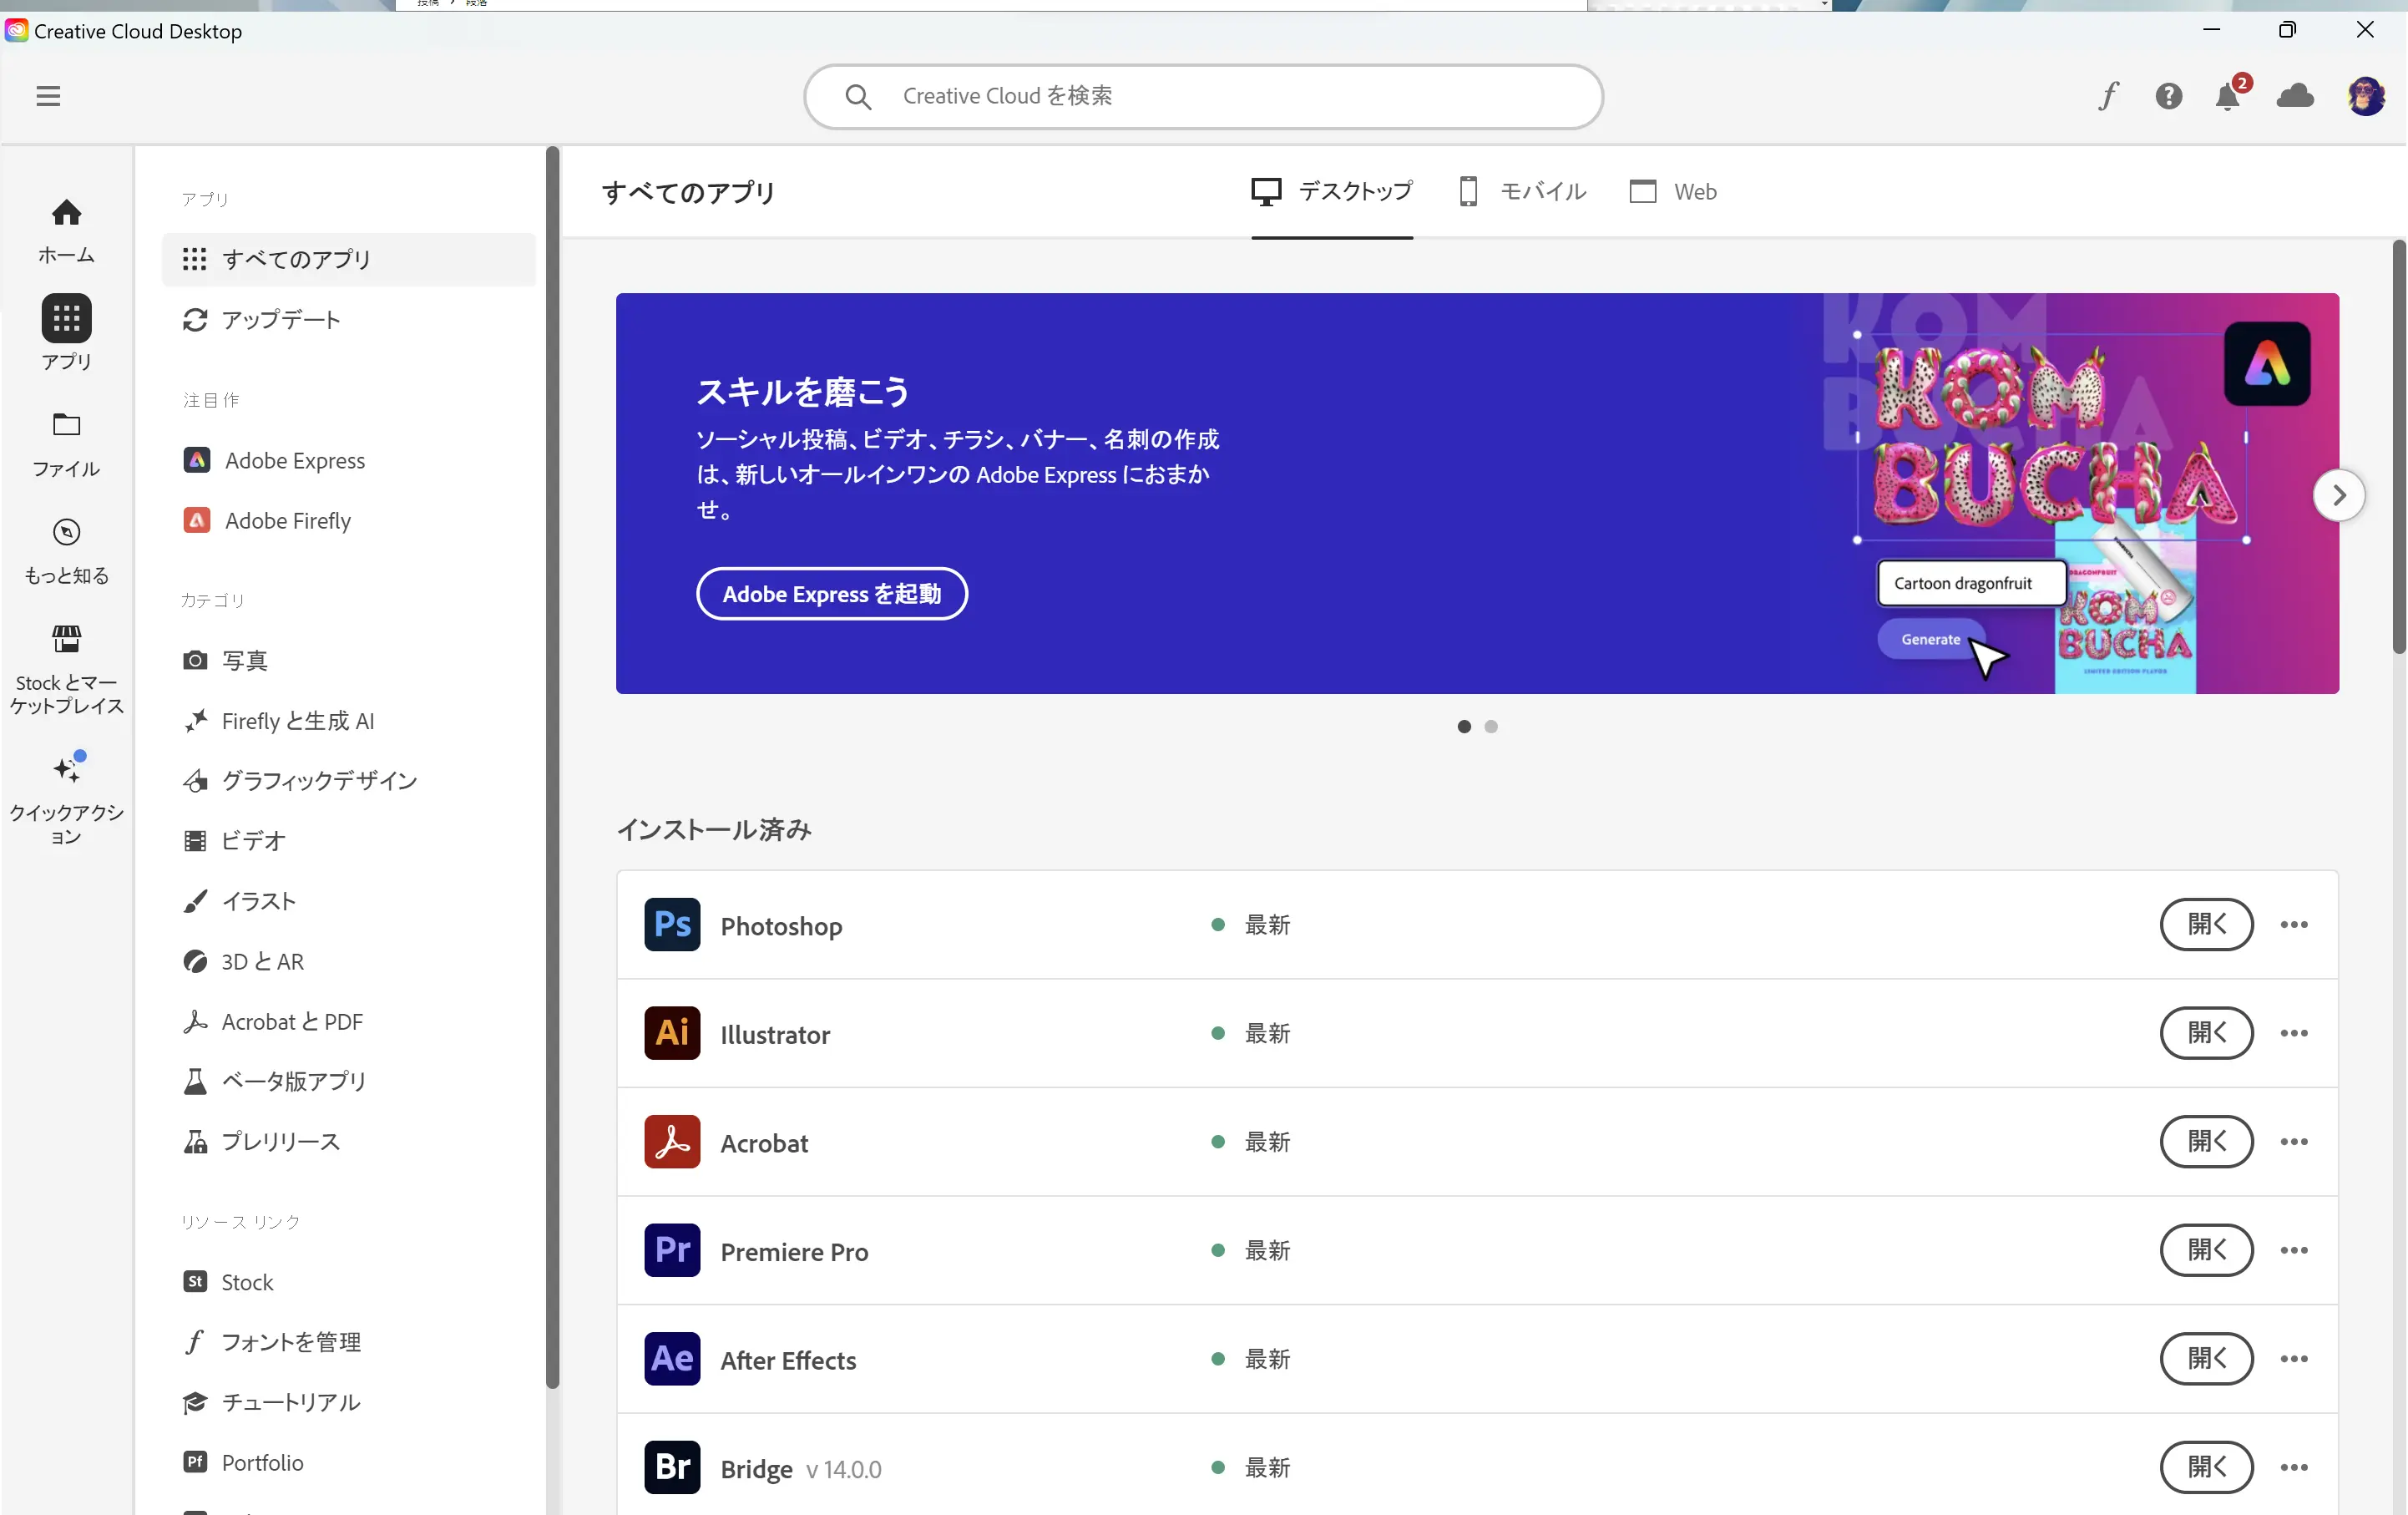Click the search magnifier icon
Viewport: 2408px width, 1515px height.
click(x=858, y=96)
